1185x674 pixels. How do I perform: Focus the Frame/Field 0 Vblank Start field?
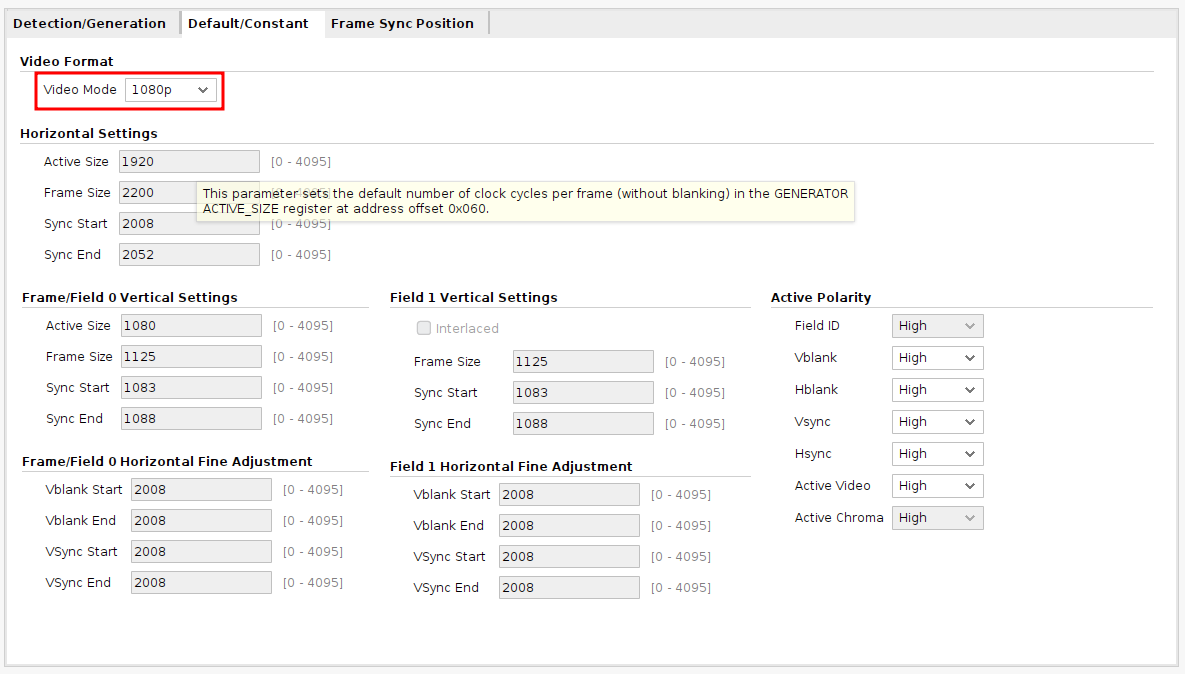pos(201,490)
